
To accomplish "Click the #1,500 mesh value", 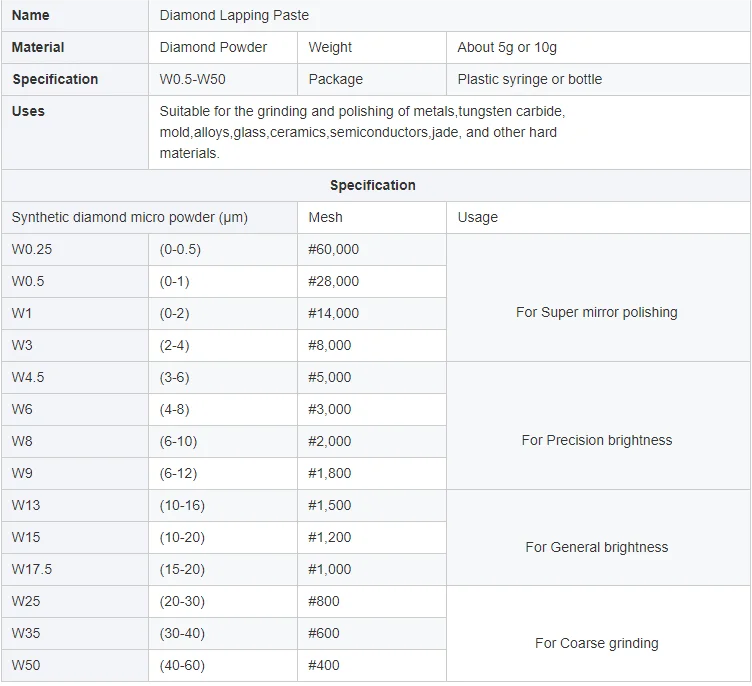I will tap(329, 505).
